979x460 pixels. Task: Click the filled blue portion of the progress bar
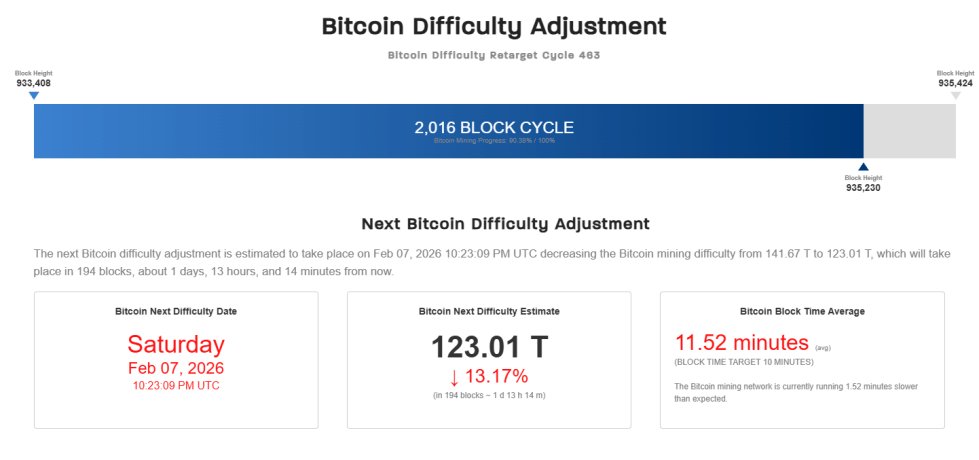[250, 131]
